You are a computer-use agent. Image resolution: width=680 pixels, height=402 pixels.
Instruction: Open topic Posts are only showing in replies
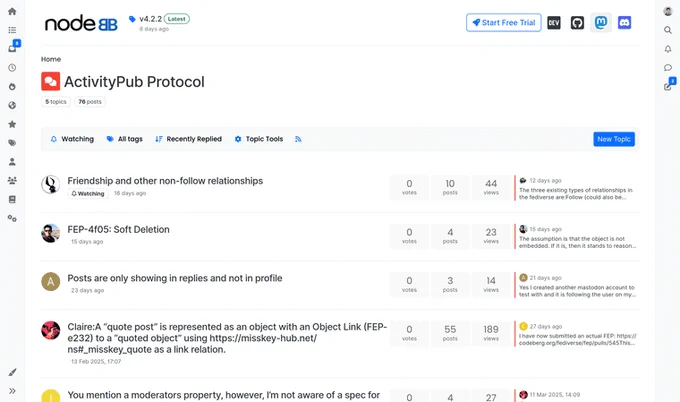tap(175, 278)
